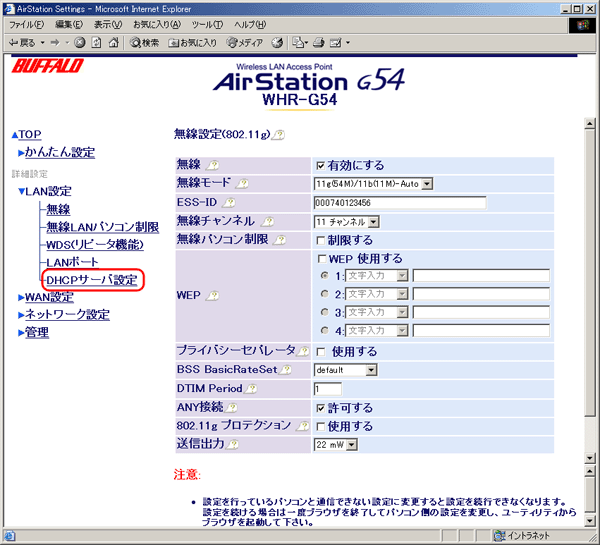This screenshot has height=545, width=600.
Task: Open WEP key 3 文字入力 dropdown
Action: [377, 312]
